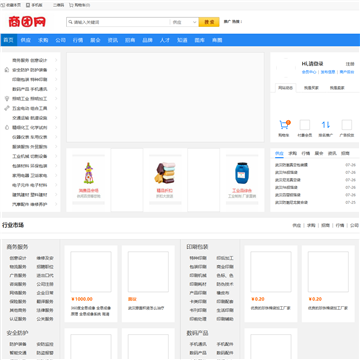Screen dimensions: 360x360
Task: Click the lightbulb icon beside lighting category
Action: pos(6,99)
